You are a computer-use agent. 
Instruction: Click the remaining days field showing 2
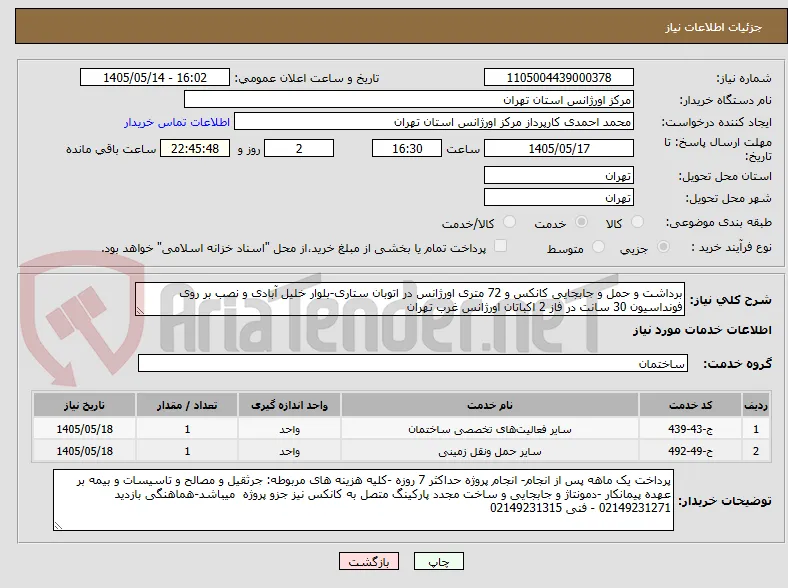(x=299, y=148)
